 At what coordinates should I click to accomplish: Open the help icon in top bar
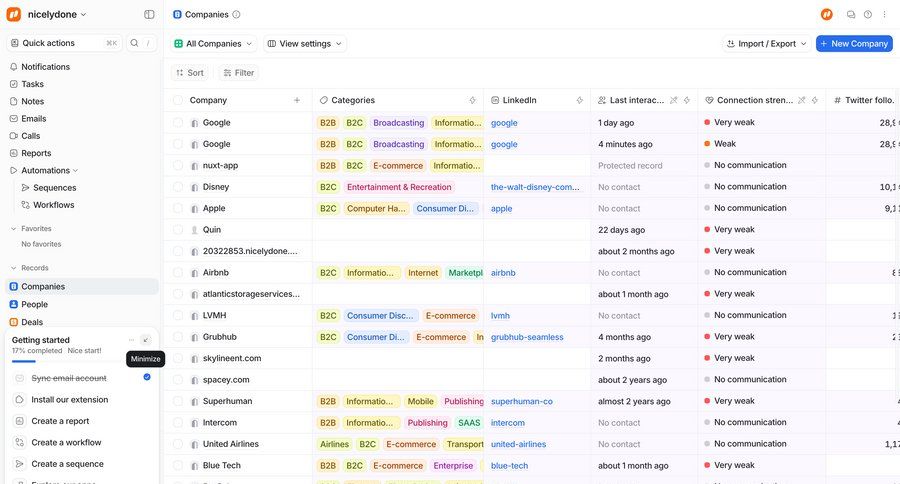[867, 15]
